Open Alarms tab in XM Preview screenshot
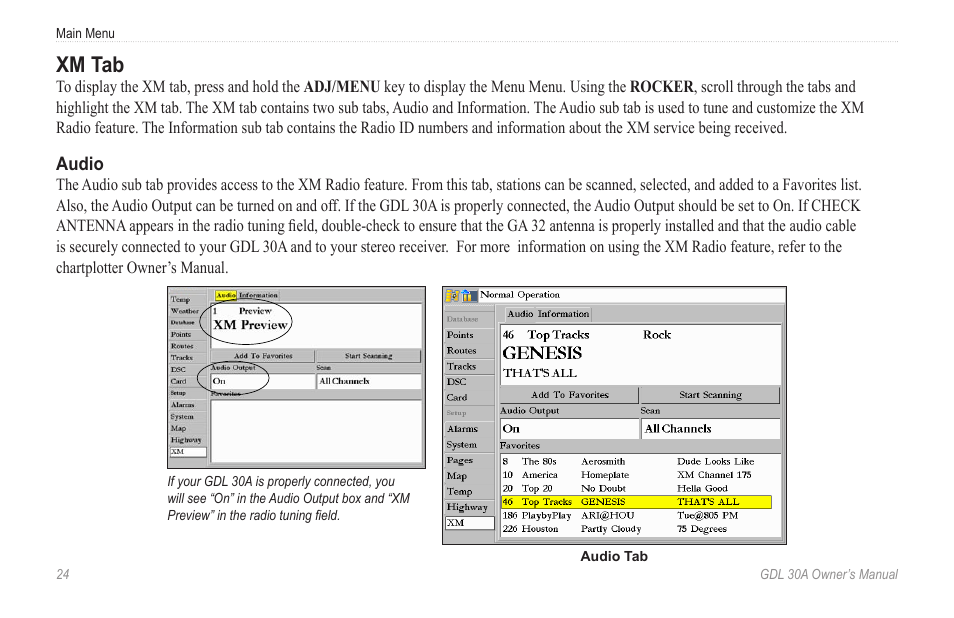Viewport: 954px width, 618px height. click(187, 404)
